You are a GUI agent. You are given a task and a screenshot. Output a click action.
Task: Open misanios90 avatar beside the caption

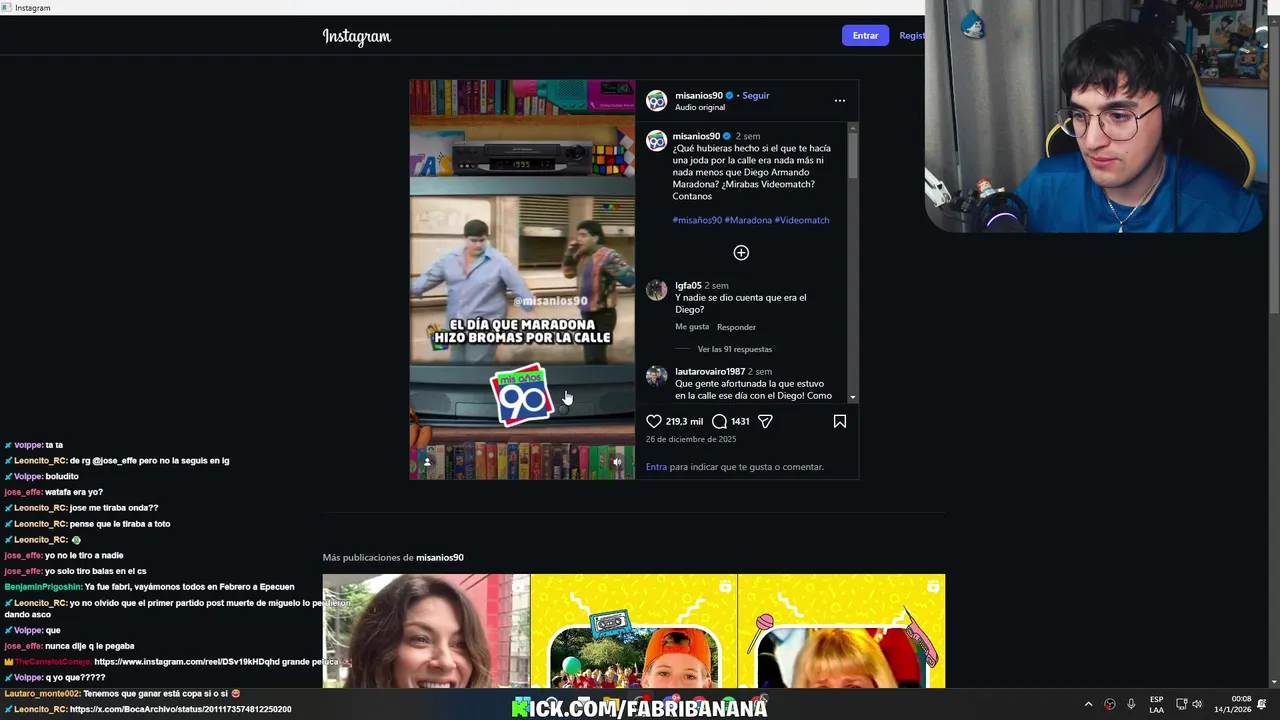[x=656, y=141]
